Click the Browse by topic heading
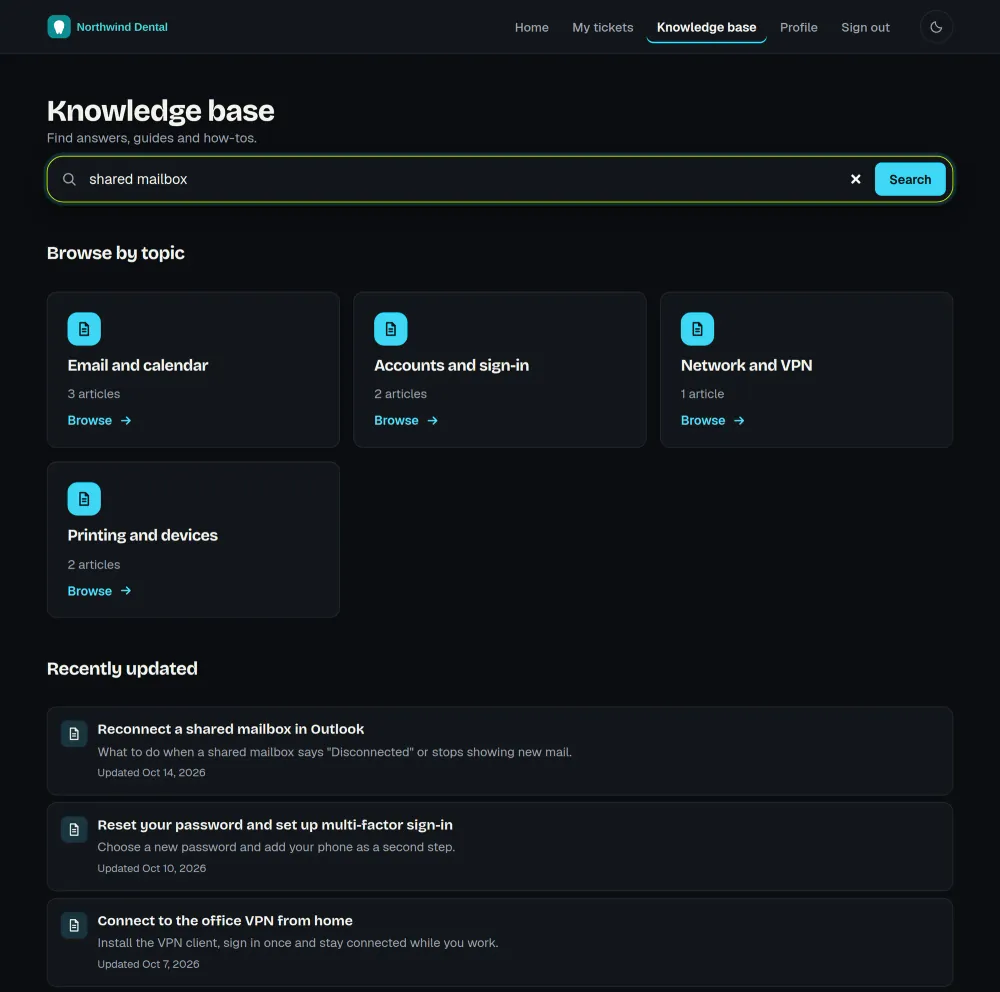 click(115, 253)
